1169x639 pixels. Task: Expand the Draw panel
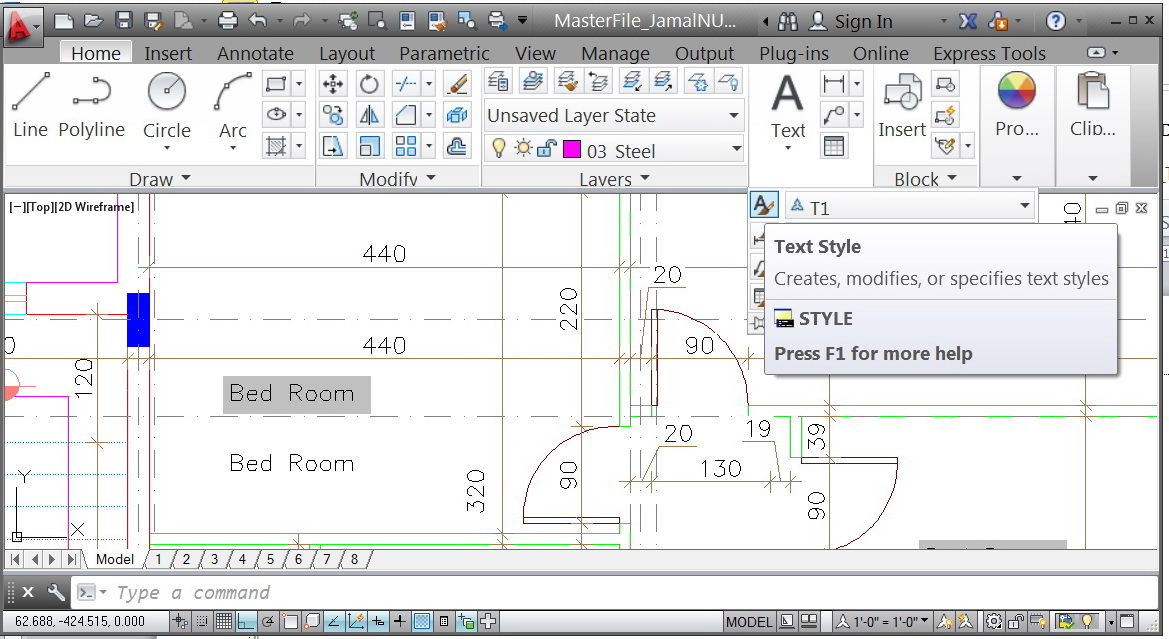(160, 179)
